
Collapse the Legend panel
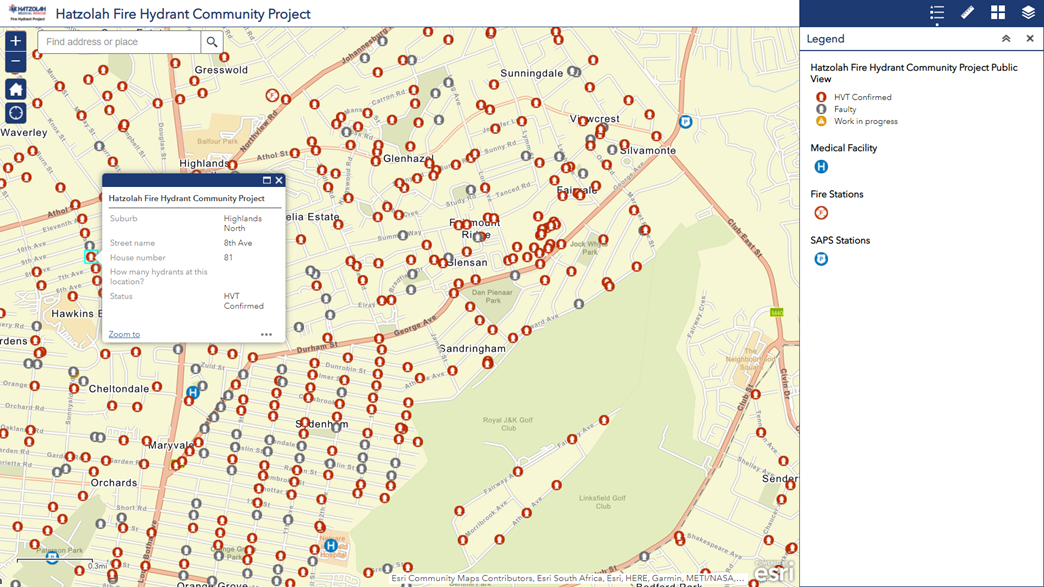(1006, 39)
